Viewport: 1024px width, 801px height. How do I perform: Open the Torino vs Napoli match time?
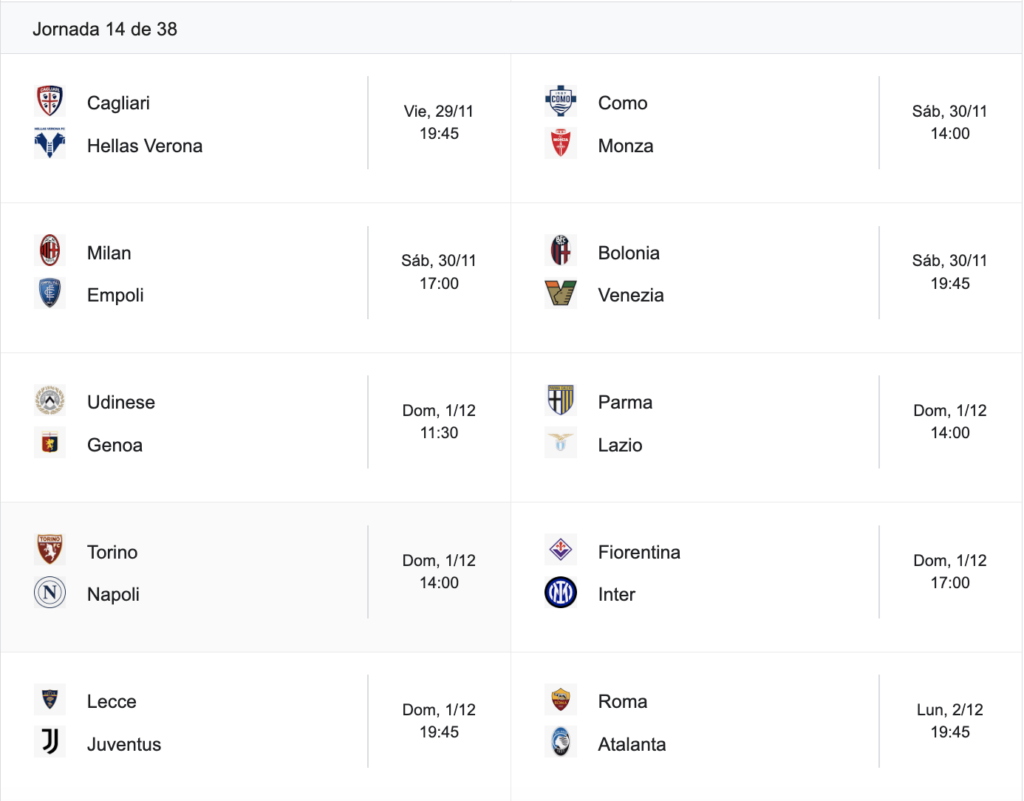pyautogui.click(x=439, y=583)
